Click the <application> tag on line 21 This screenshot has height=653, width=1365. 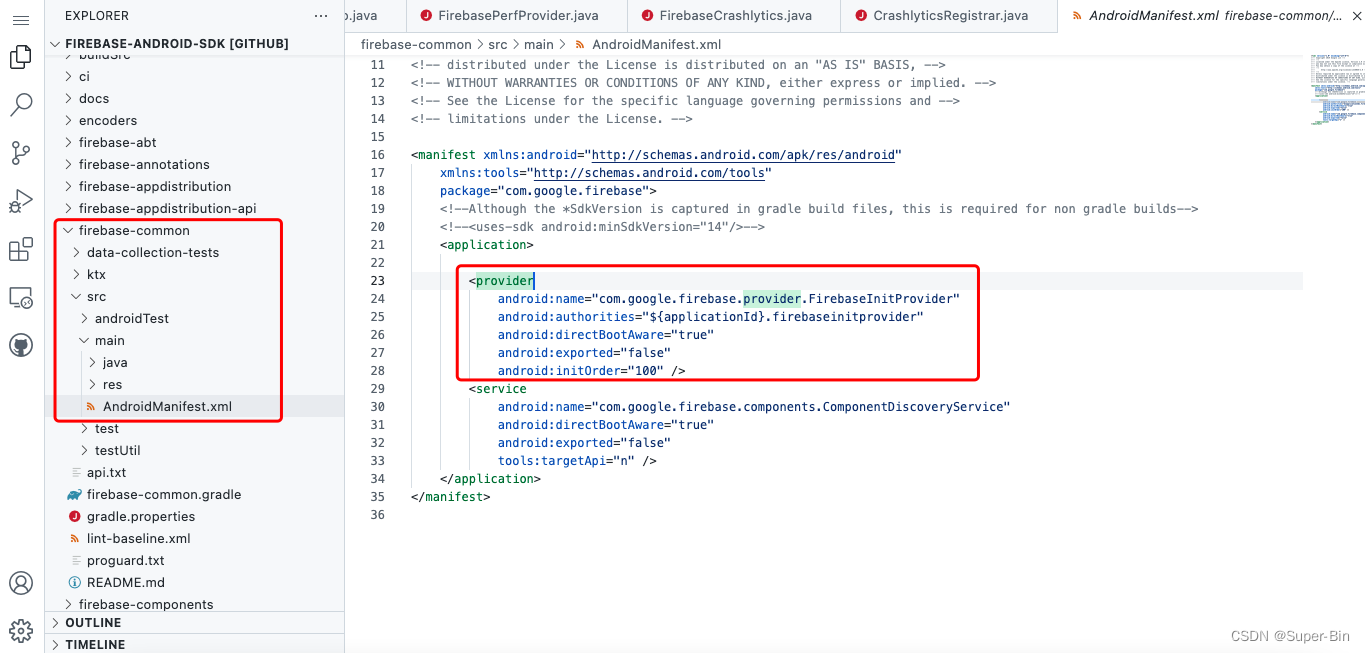point(486,245)
